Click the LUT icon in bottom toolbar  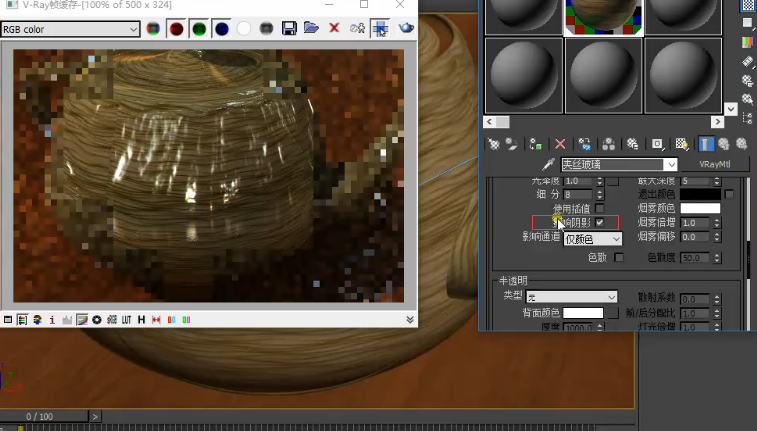click(x=127, y=319)
